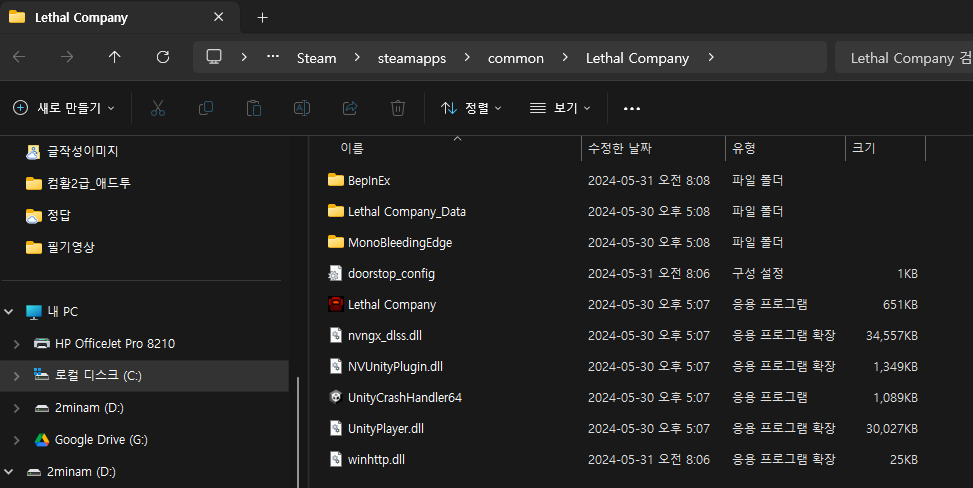Screen dimensions: 973x488
Task: Click the Delete trash can icon
Action: 398,108
